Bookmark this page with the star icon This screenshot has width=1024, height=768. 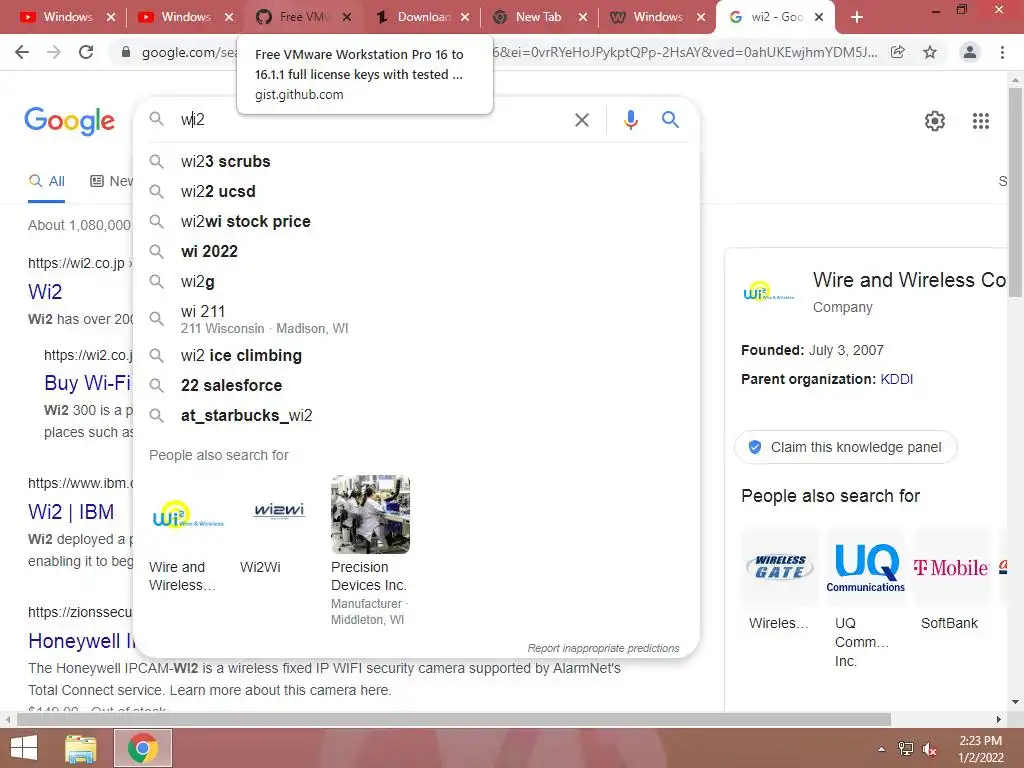coord(930,52)
